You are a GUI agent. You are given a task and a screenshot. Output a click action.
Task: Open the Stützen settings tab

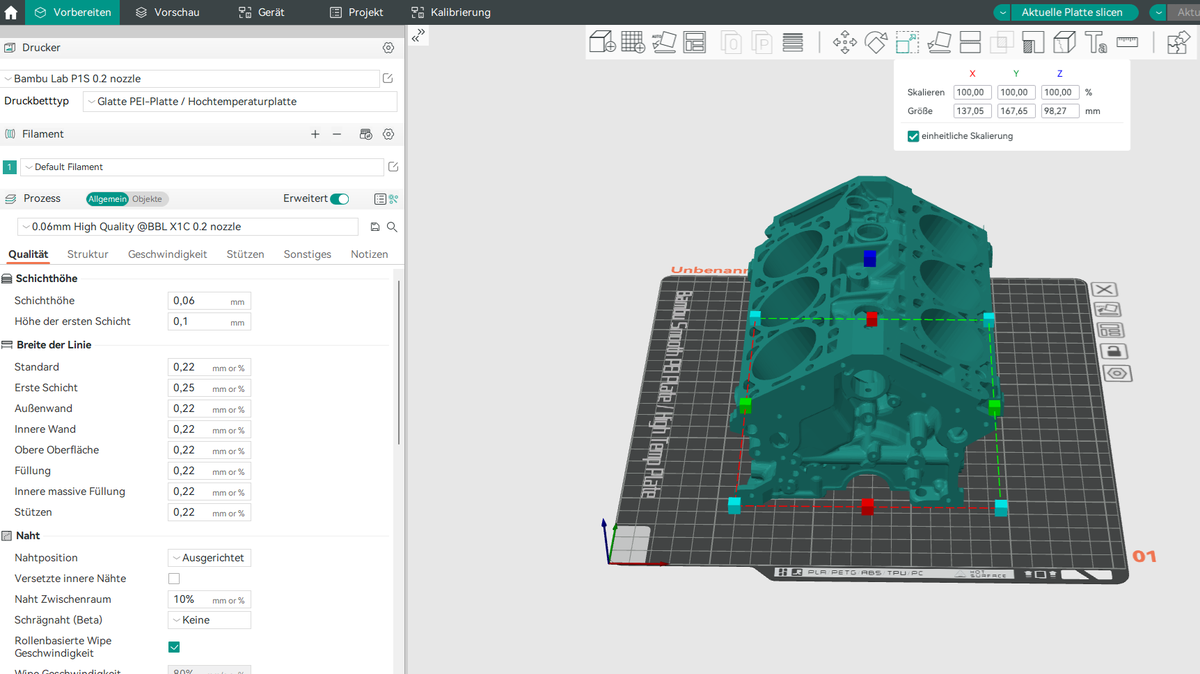coord(245,254)
